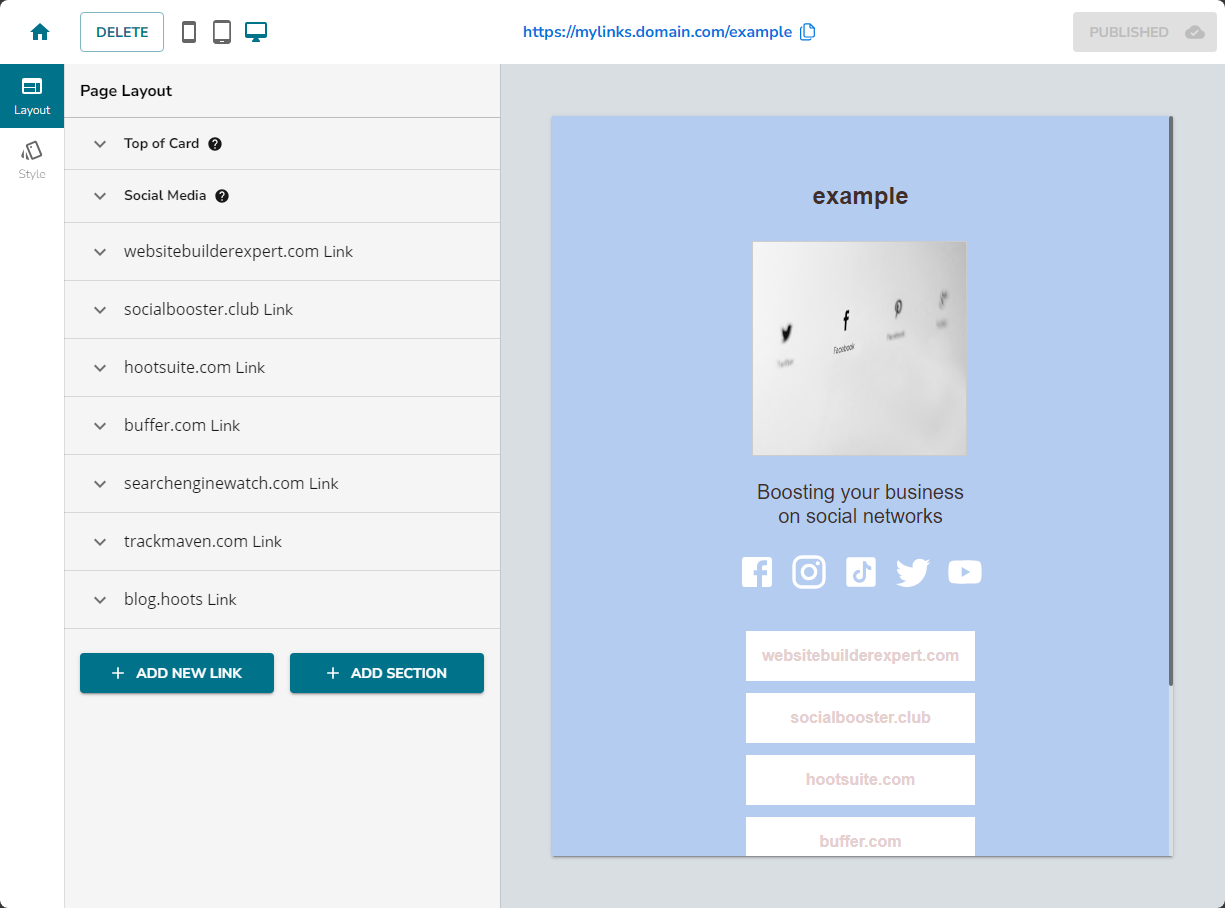Click the Page Layout heading
Viewport: 1225px width, 908px height.
tap(126, 91)
